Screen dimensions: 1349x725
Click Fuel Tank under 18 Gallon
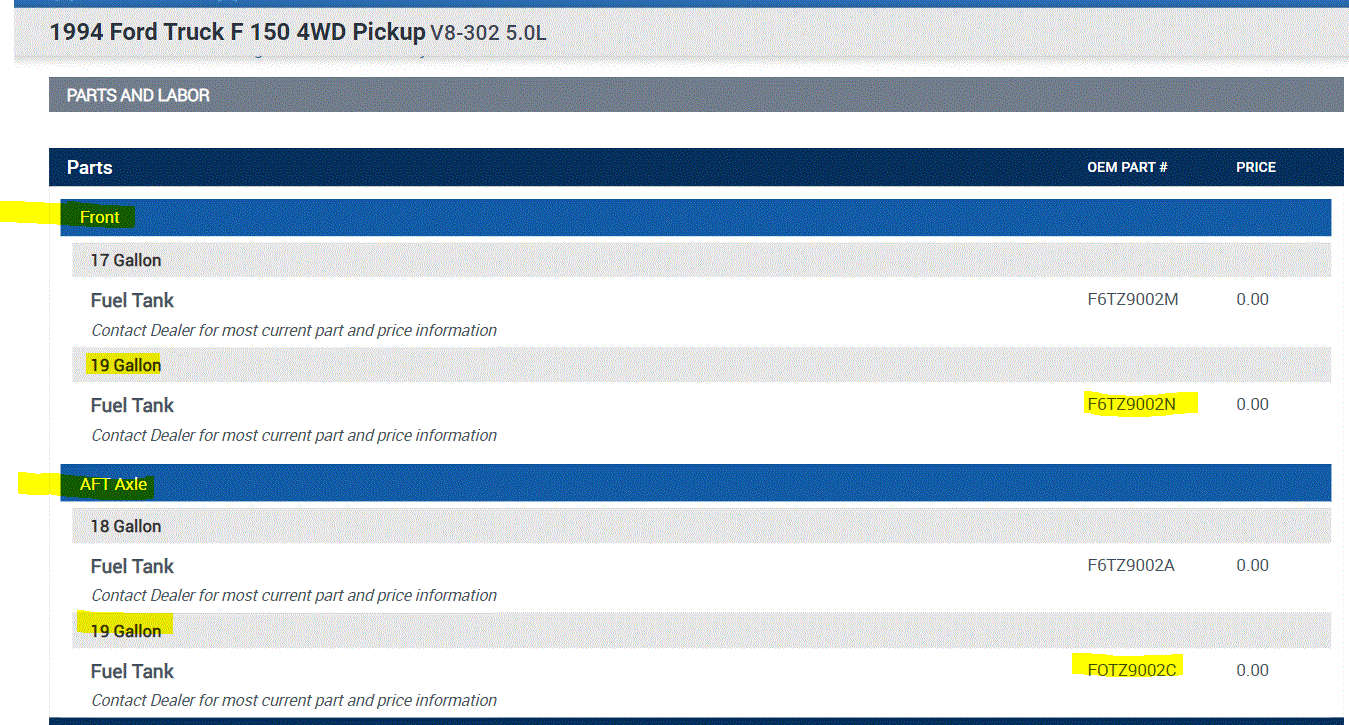coord(132,567)
